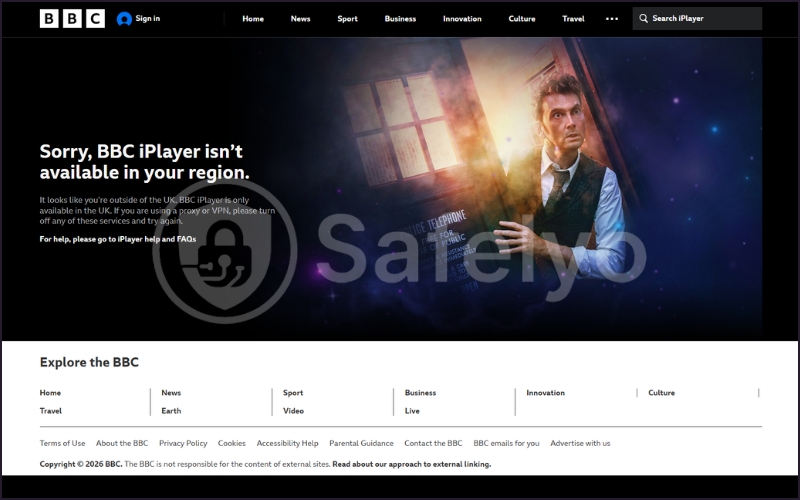Go to Home in Explore the BBC
Viewport: 800px width, 500px height.
click(50, 393)
